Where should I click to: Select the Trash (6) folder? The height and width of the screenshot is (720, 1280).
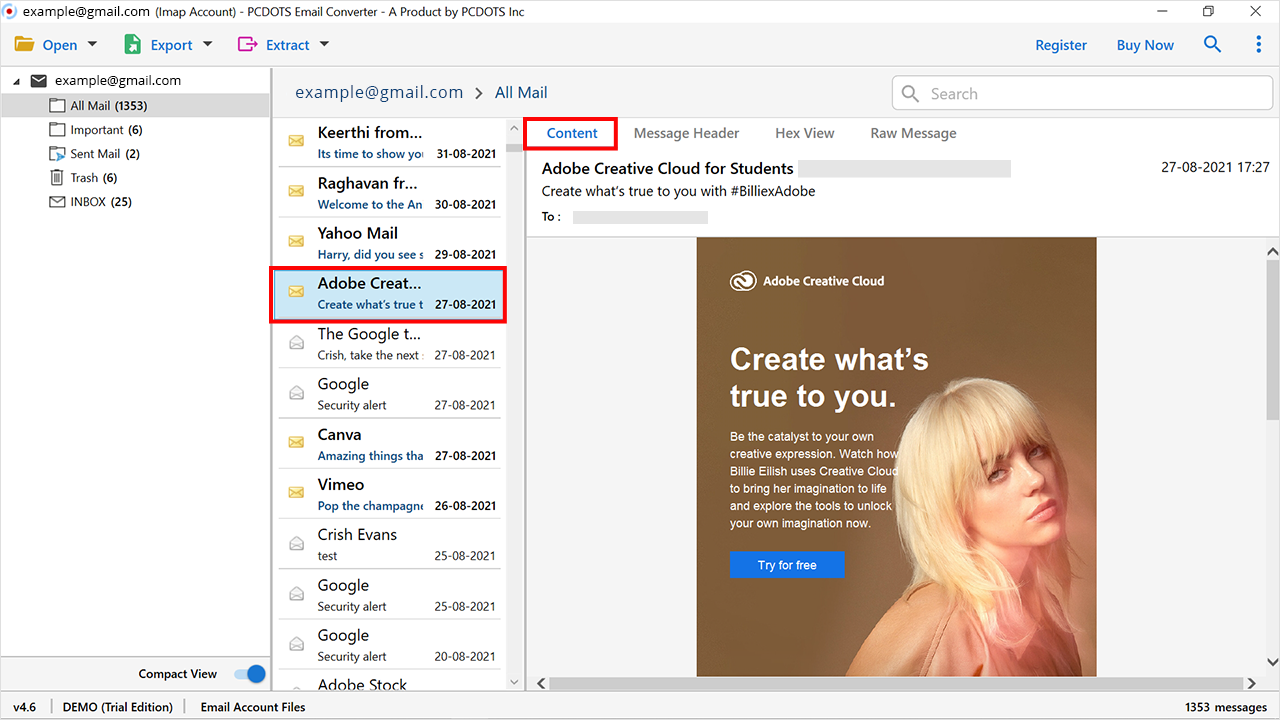(x=135, y=178)
